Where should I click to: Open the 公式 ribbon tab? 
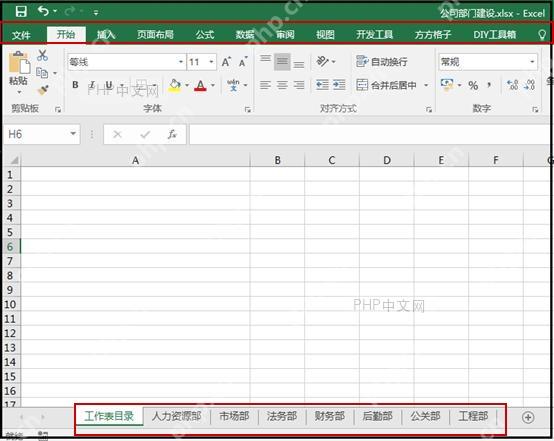205,34
